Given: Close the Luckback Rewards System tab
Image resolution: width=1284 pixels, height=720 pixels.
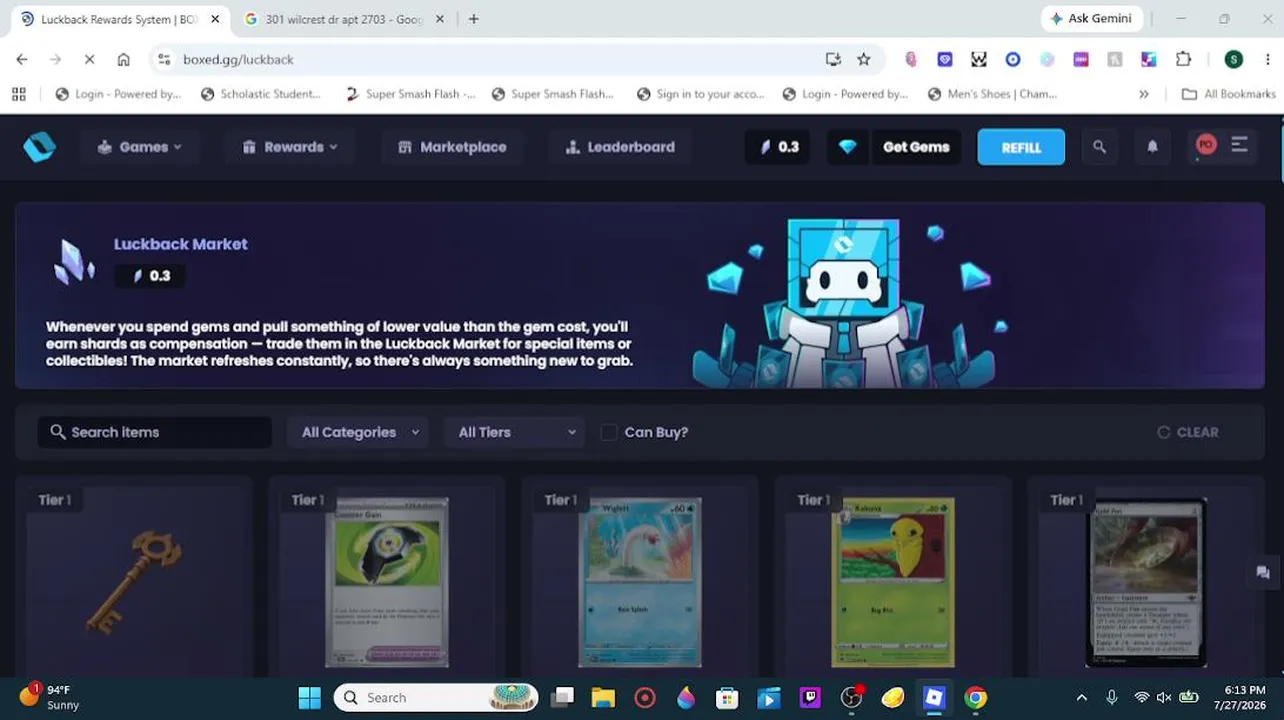Looking at the screenshot, I should coord(215,19).
